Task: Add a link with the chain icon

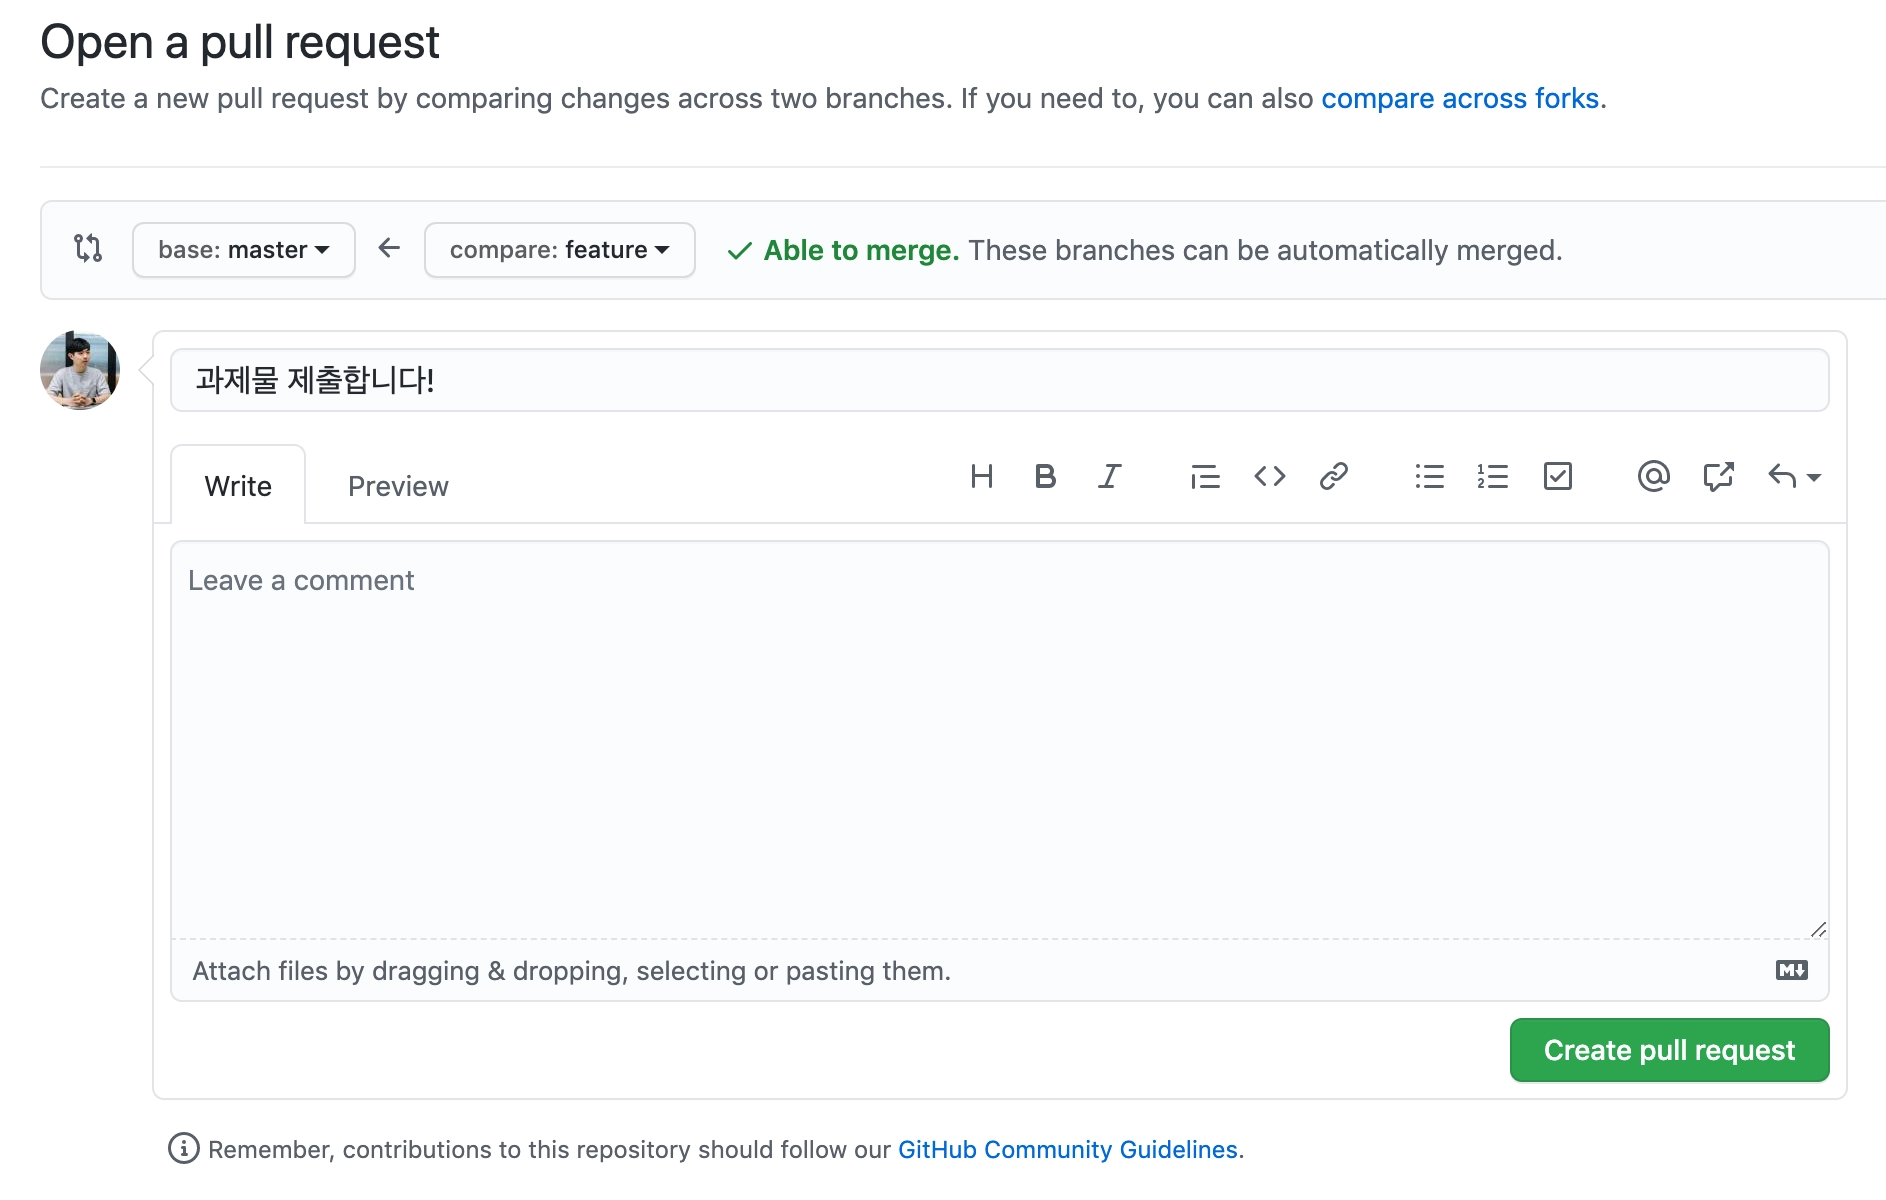Action: tap(1333, 477)
